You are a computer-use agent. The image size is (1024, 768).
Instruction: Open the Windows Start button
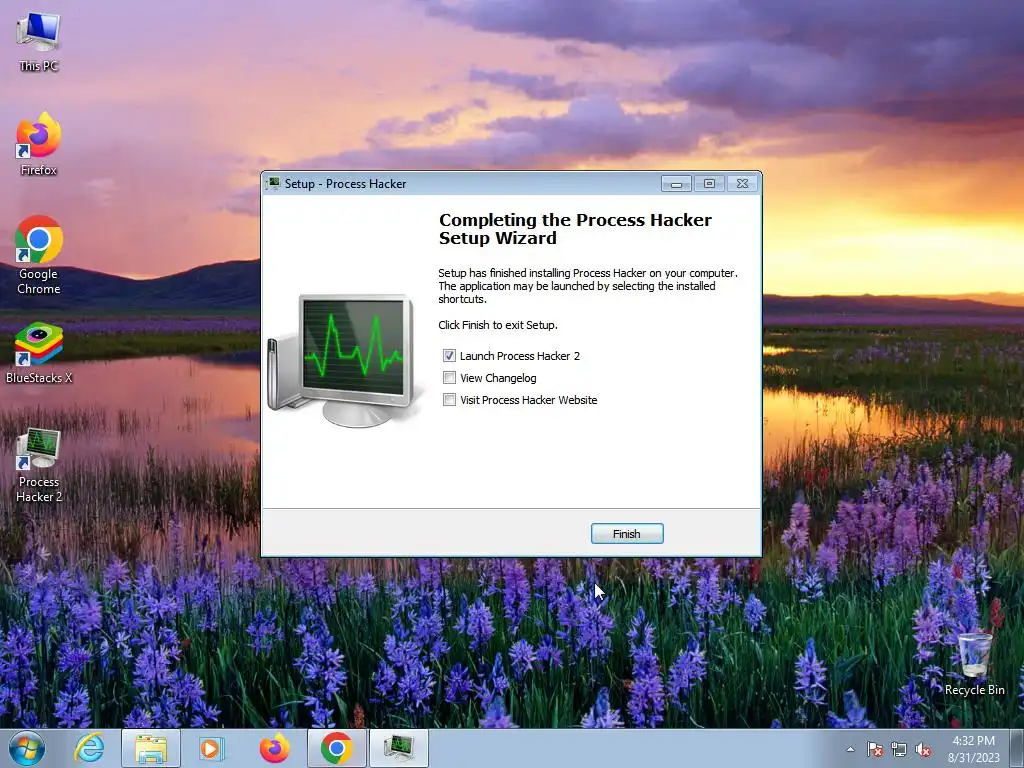(x=27, y=748)
